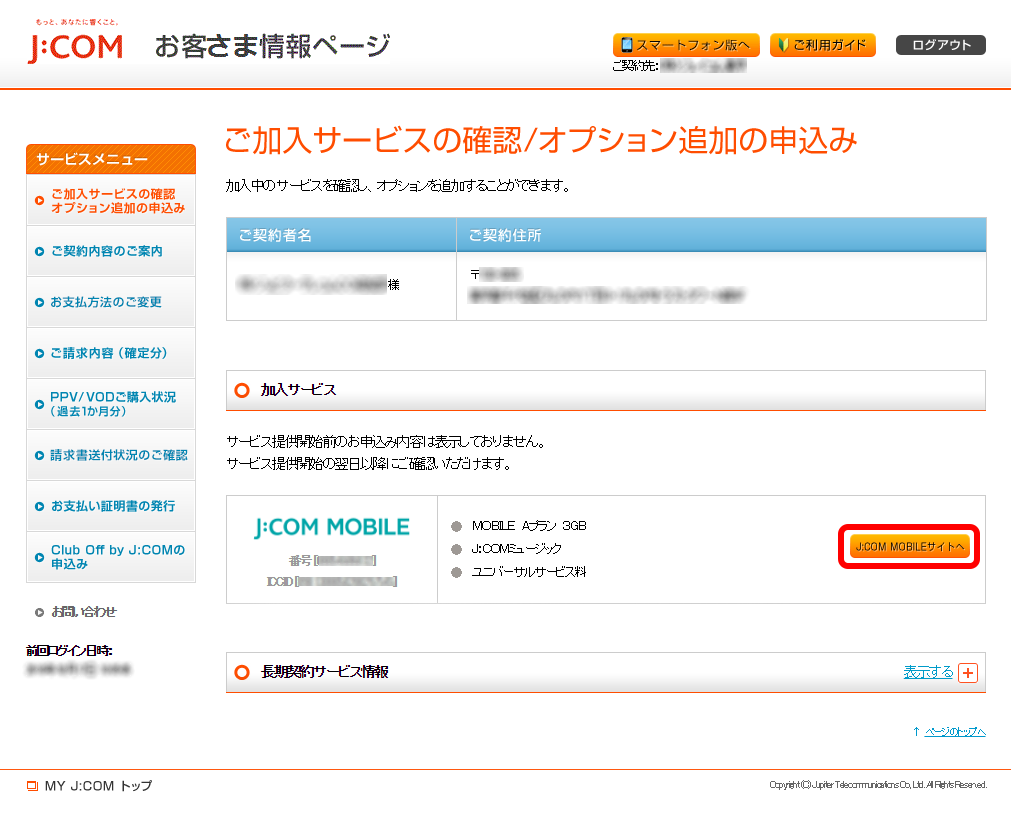
Task: Click the ご契約先 label in the header
Action: point(635,66)
